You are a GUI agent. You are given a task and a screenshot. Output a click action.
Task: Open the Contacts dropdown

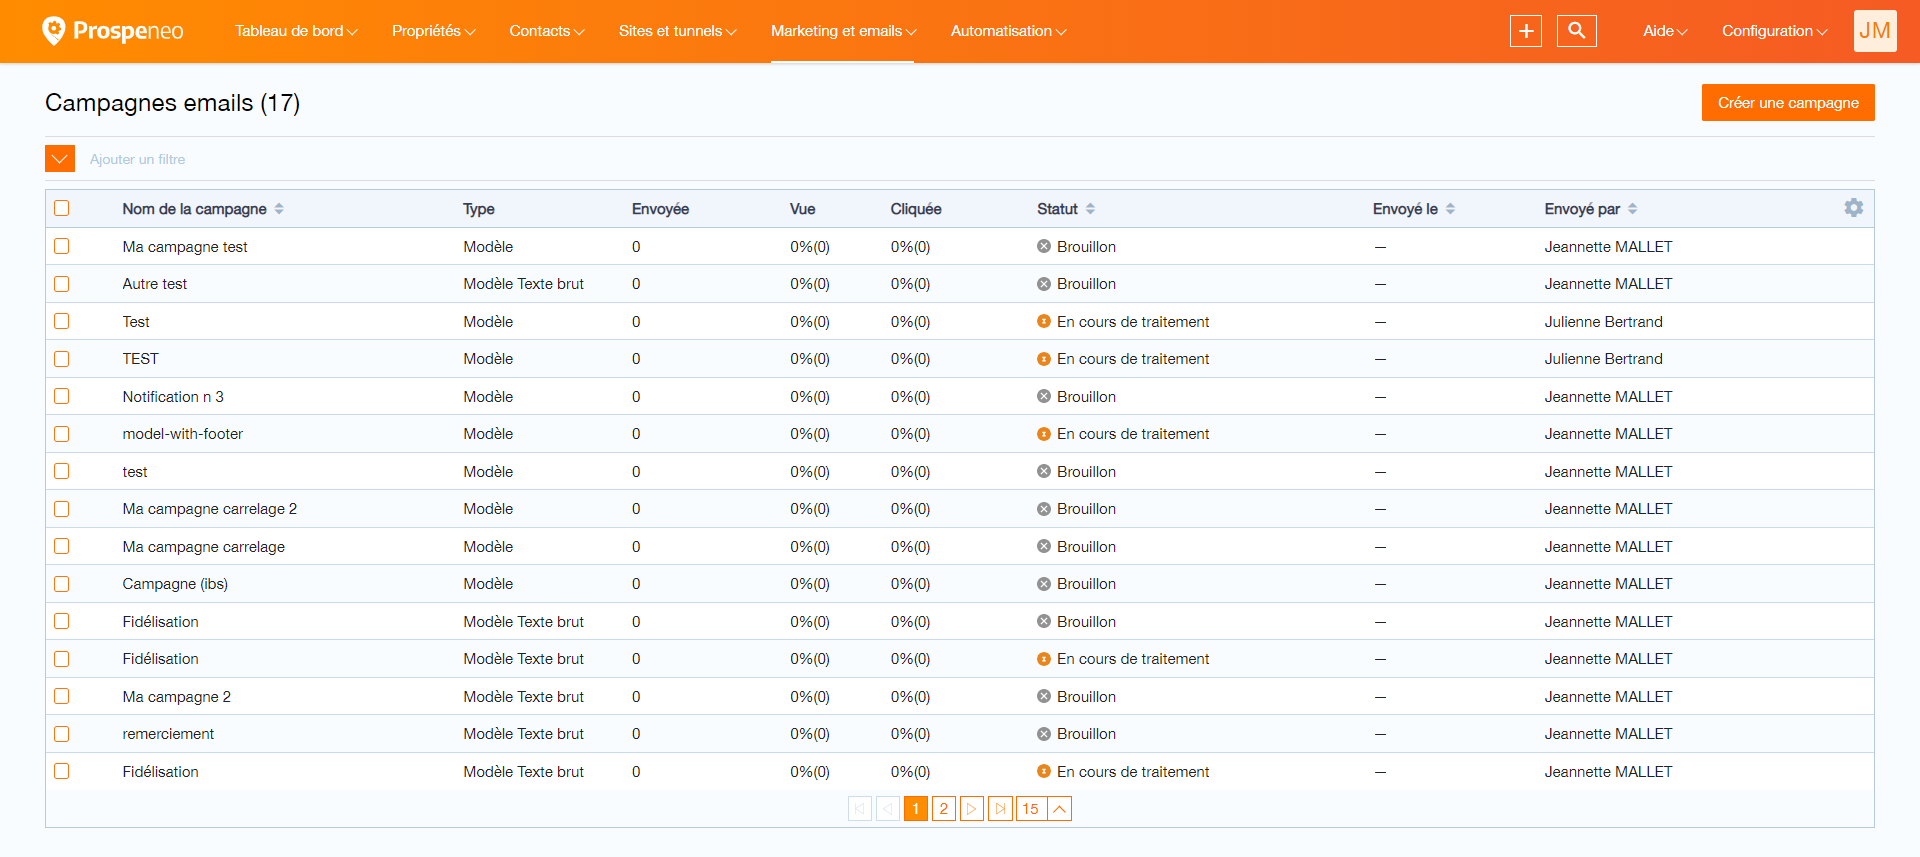[547, 31]
